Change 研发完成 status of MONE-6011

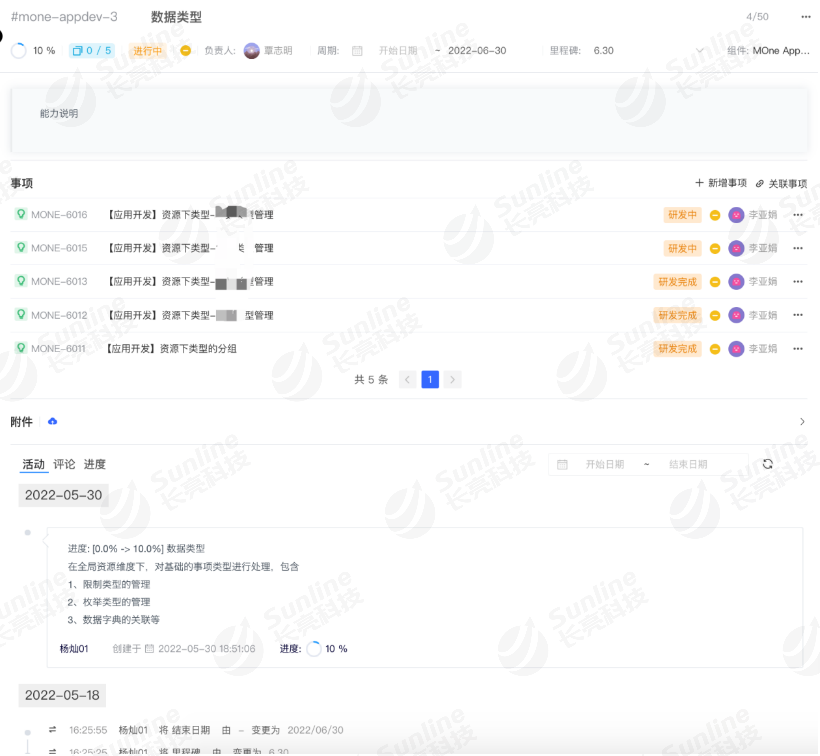[677, 349]
